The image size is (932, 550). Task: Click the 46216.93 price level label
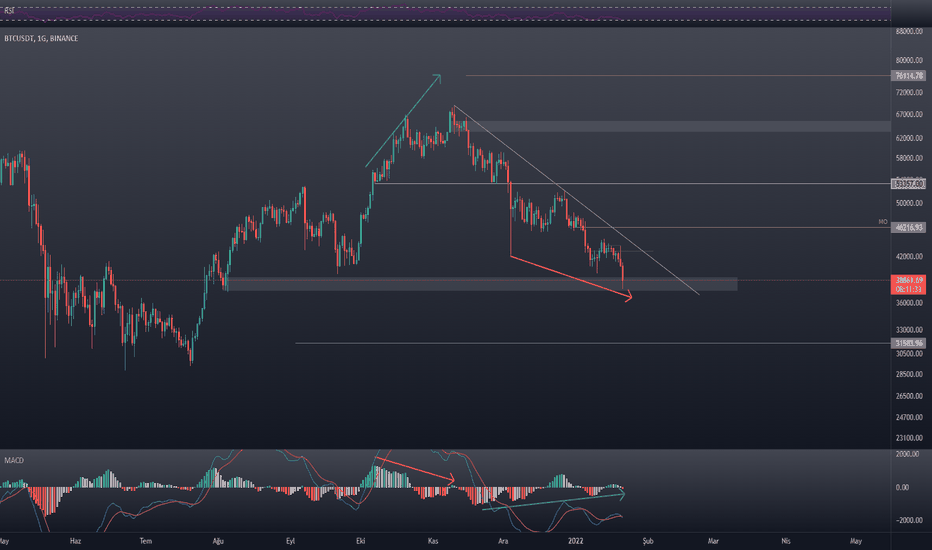909,228
